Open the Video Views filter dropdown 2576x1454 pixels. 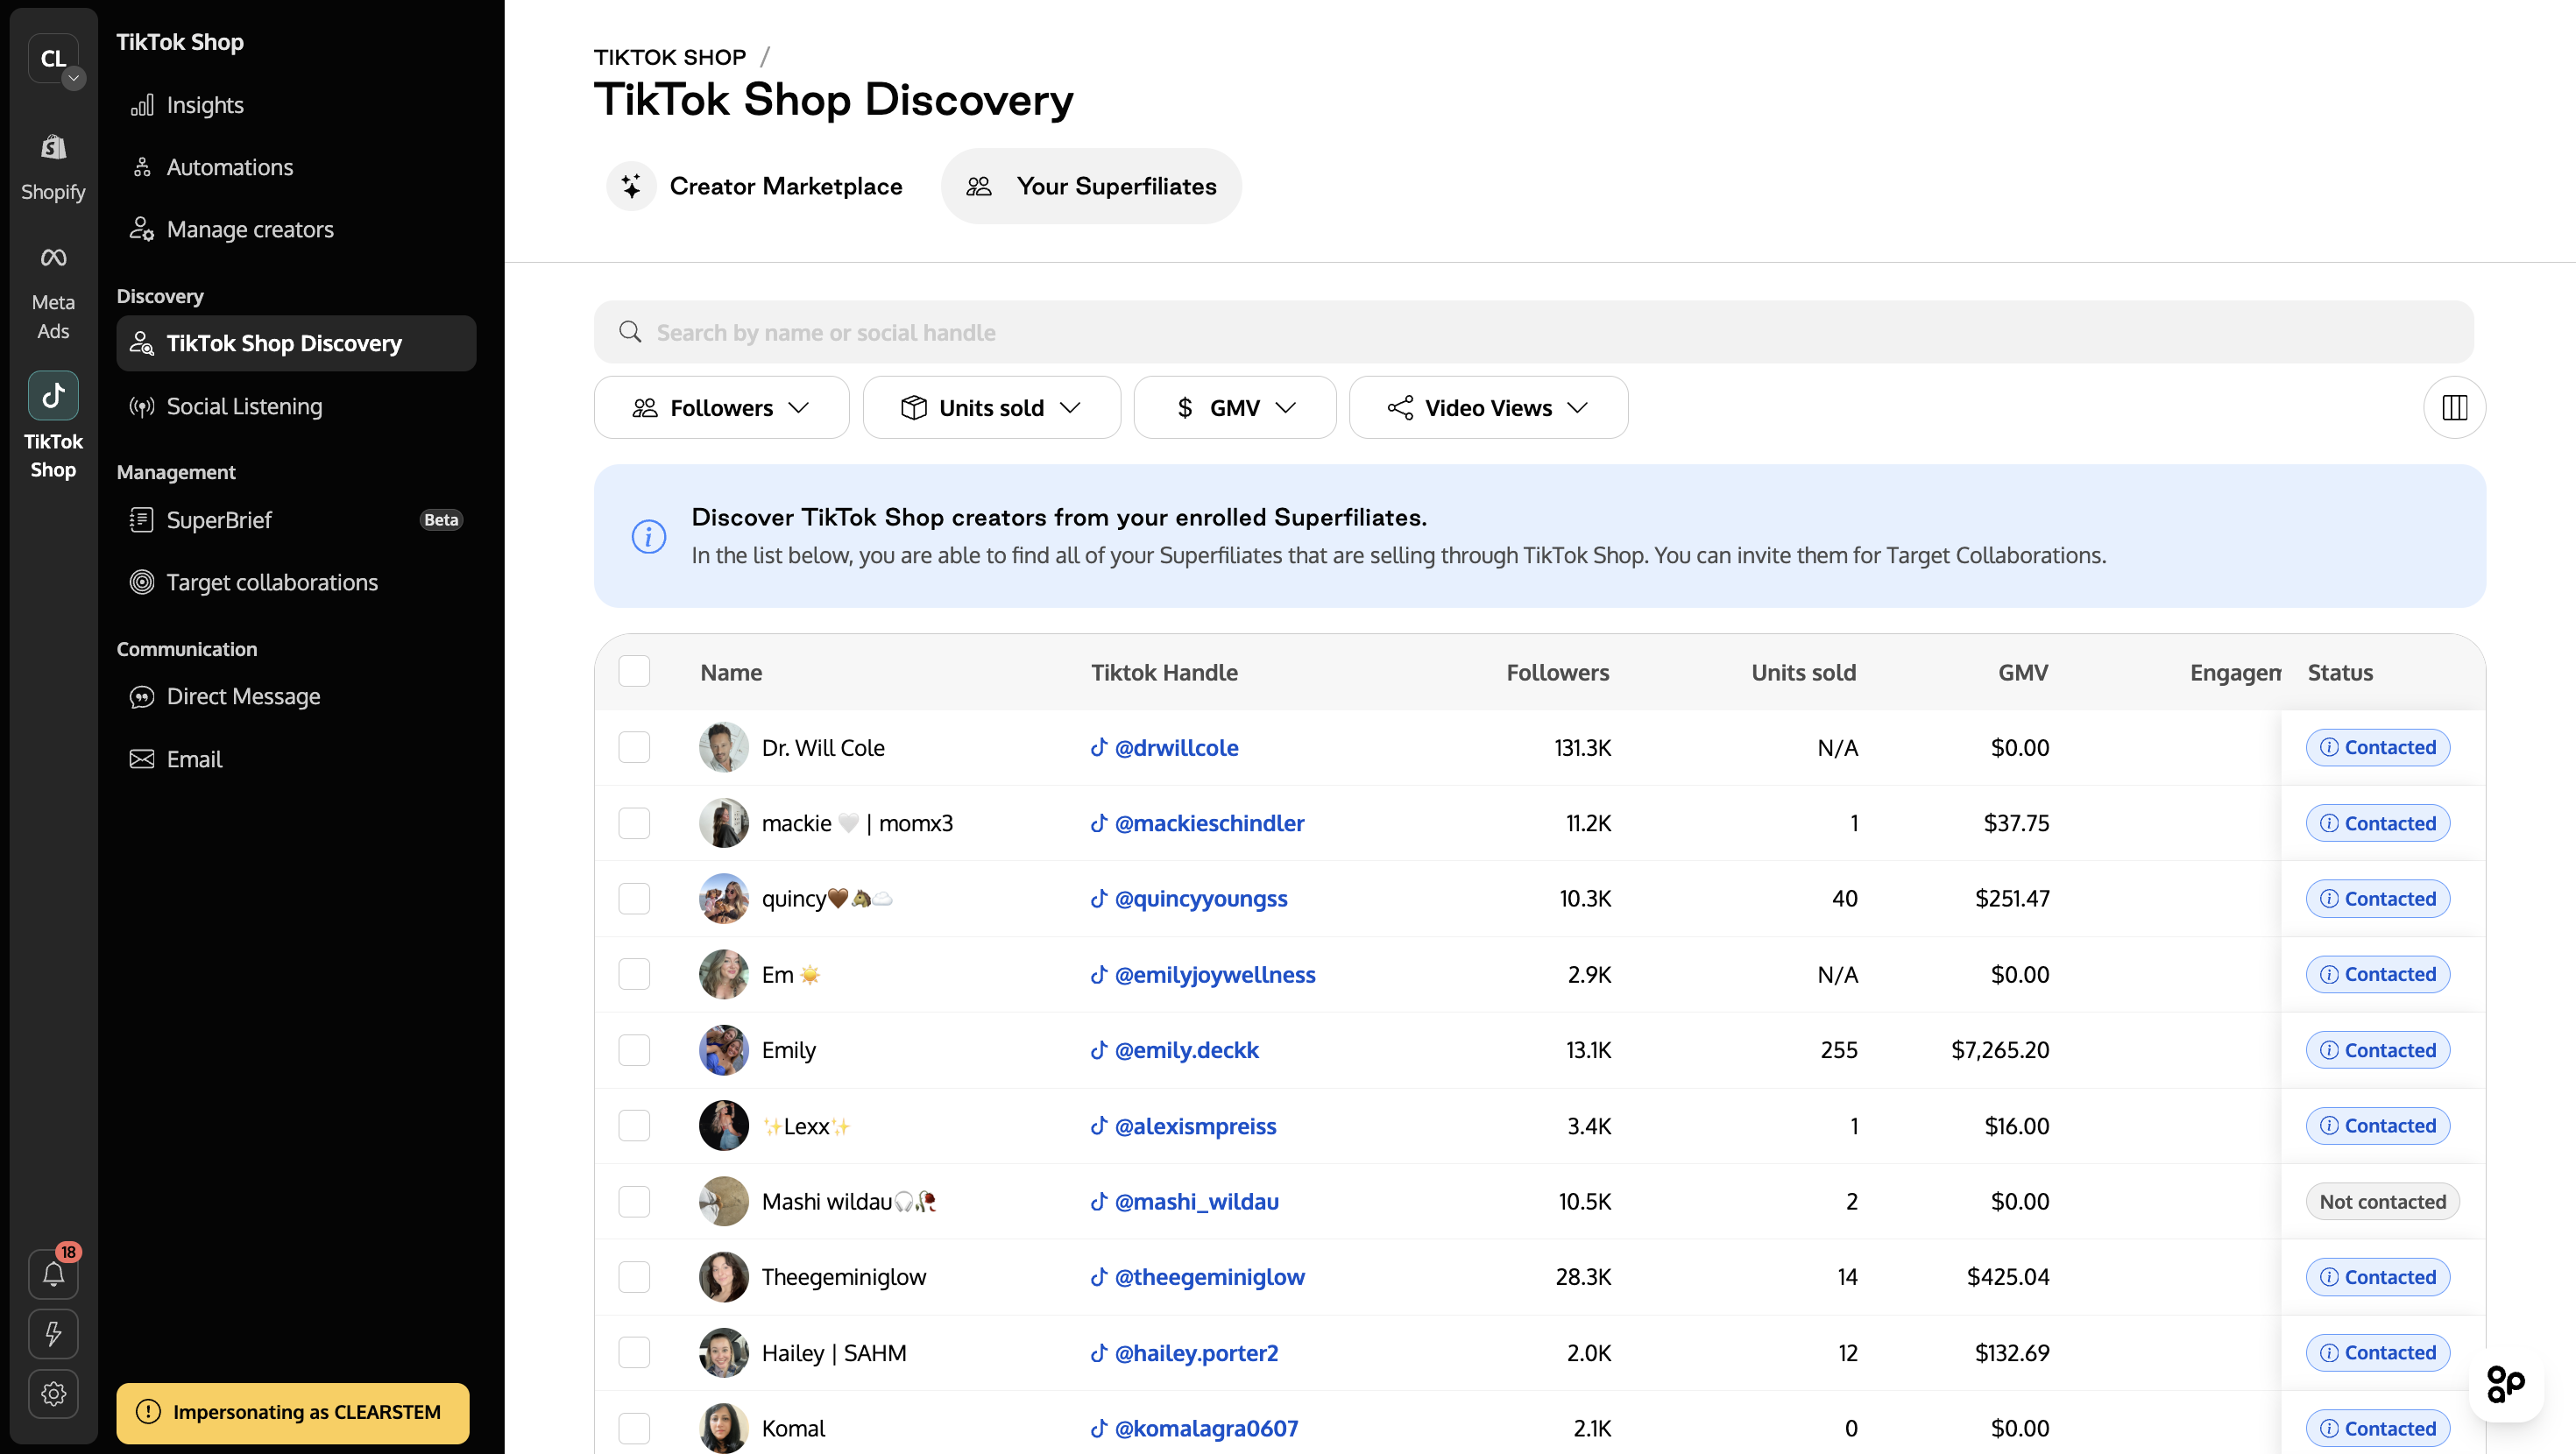coord(1488,407)
